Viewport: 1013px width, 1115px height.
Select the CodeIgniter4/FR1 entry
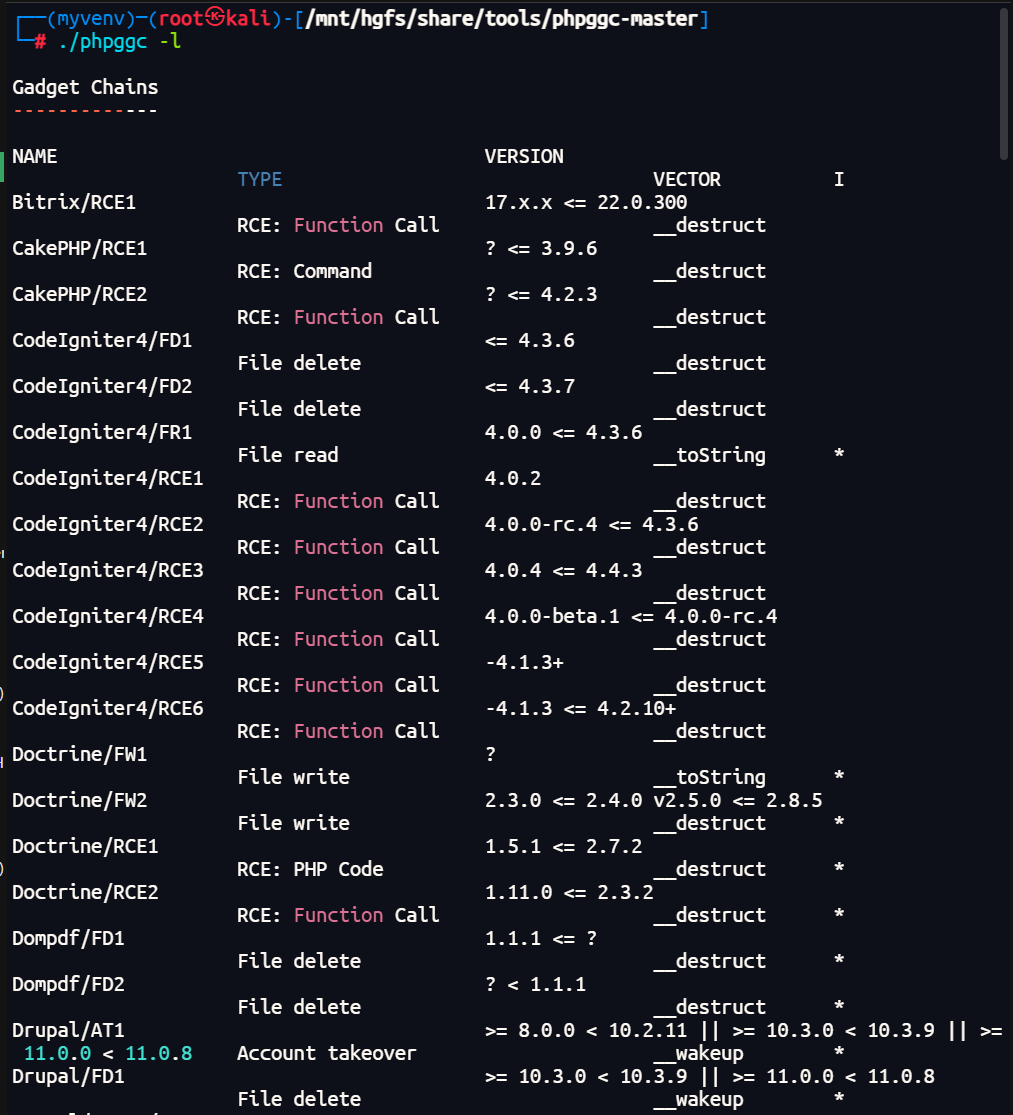(102, 432)
